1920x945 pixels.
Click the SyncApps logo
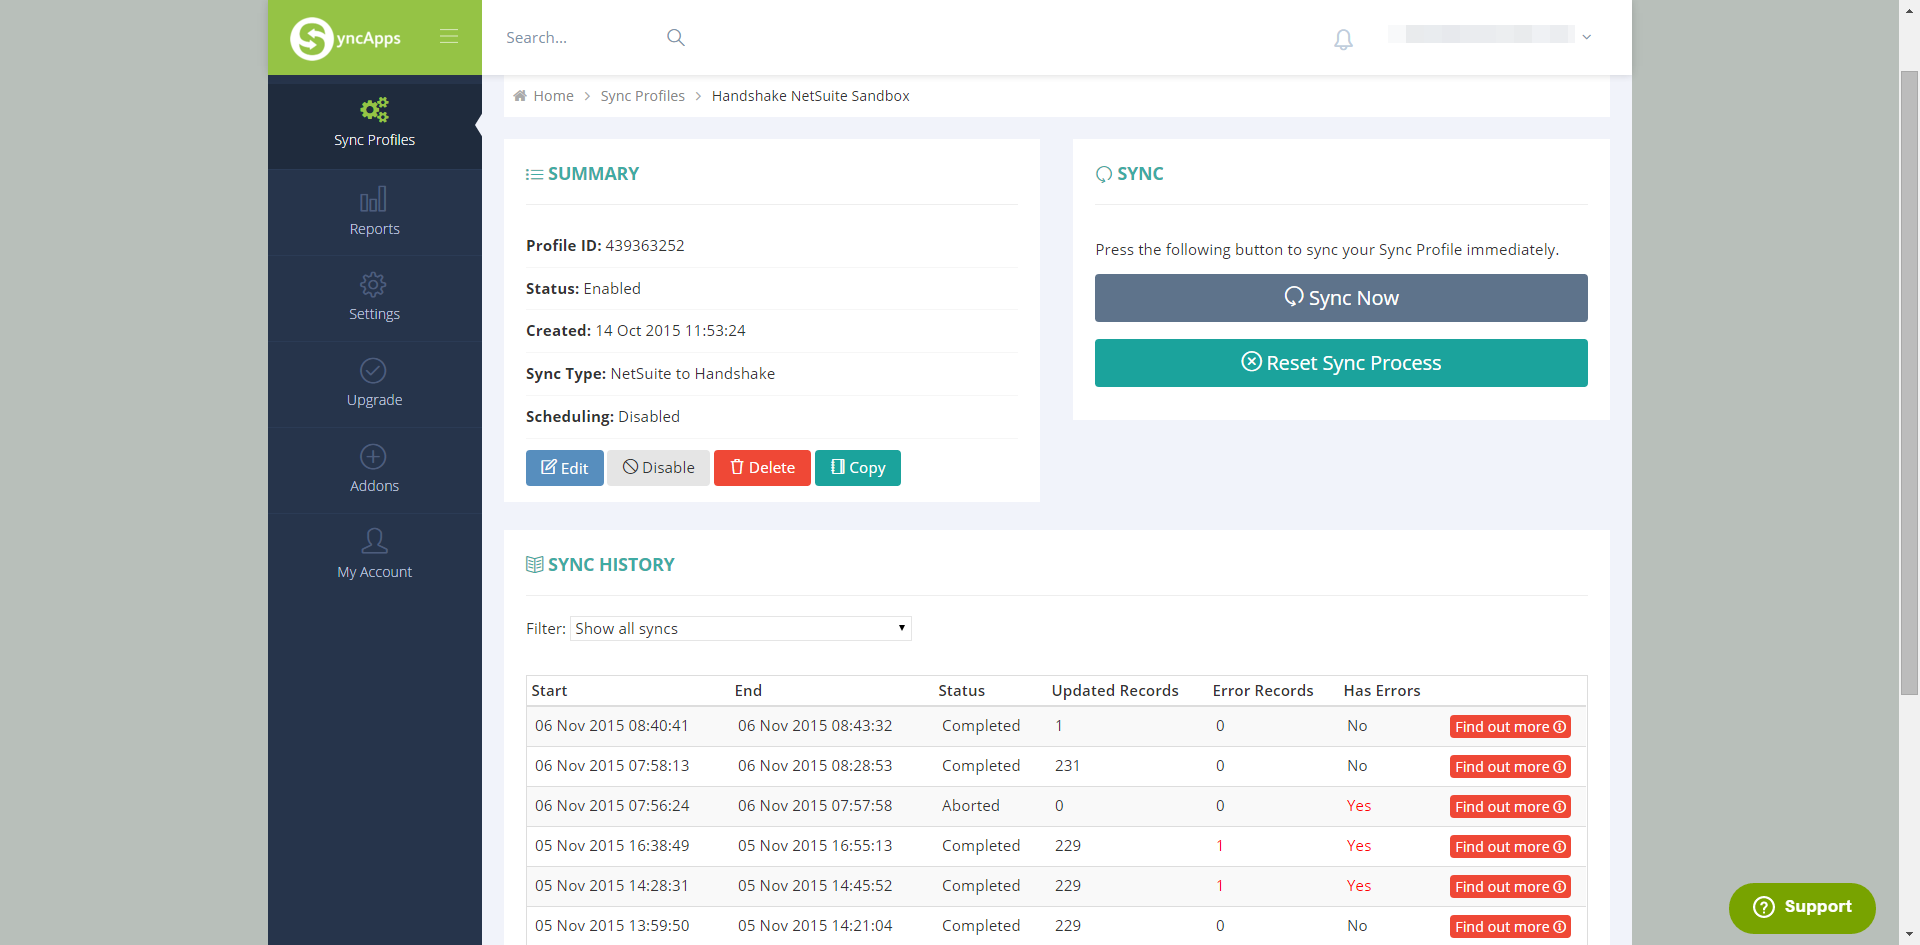(345, 38)
